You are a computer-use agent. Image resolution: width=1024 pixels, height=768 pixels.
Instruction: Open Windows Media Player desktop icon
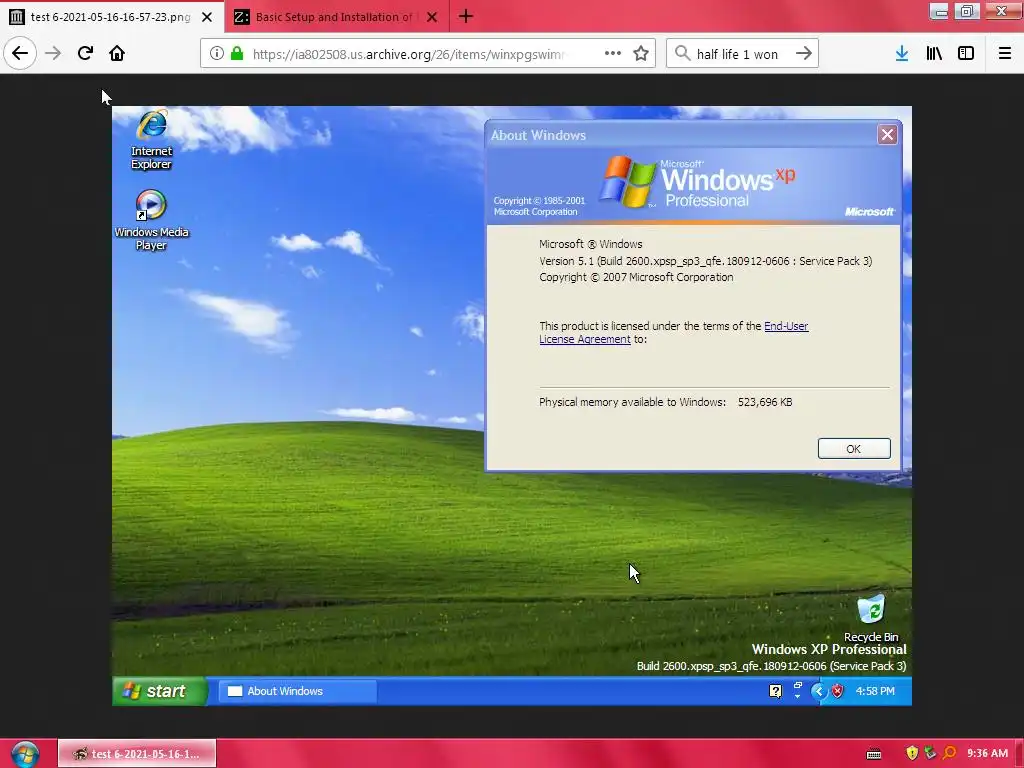point(151,220)
